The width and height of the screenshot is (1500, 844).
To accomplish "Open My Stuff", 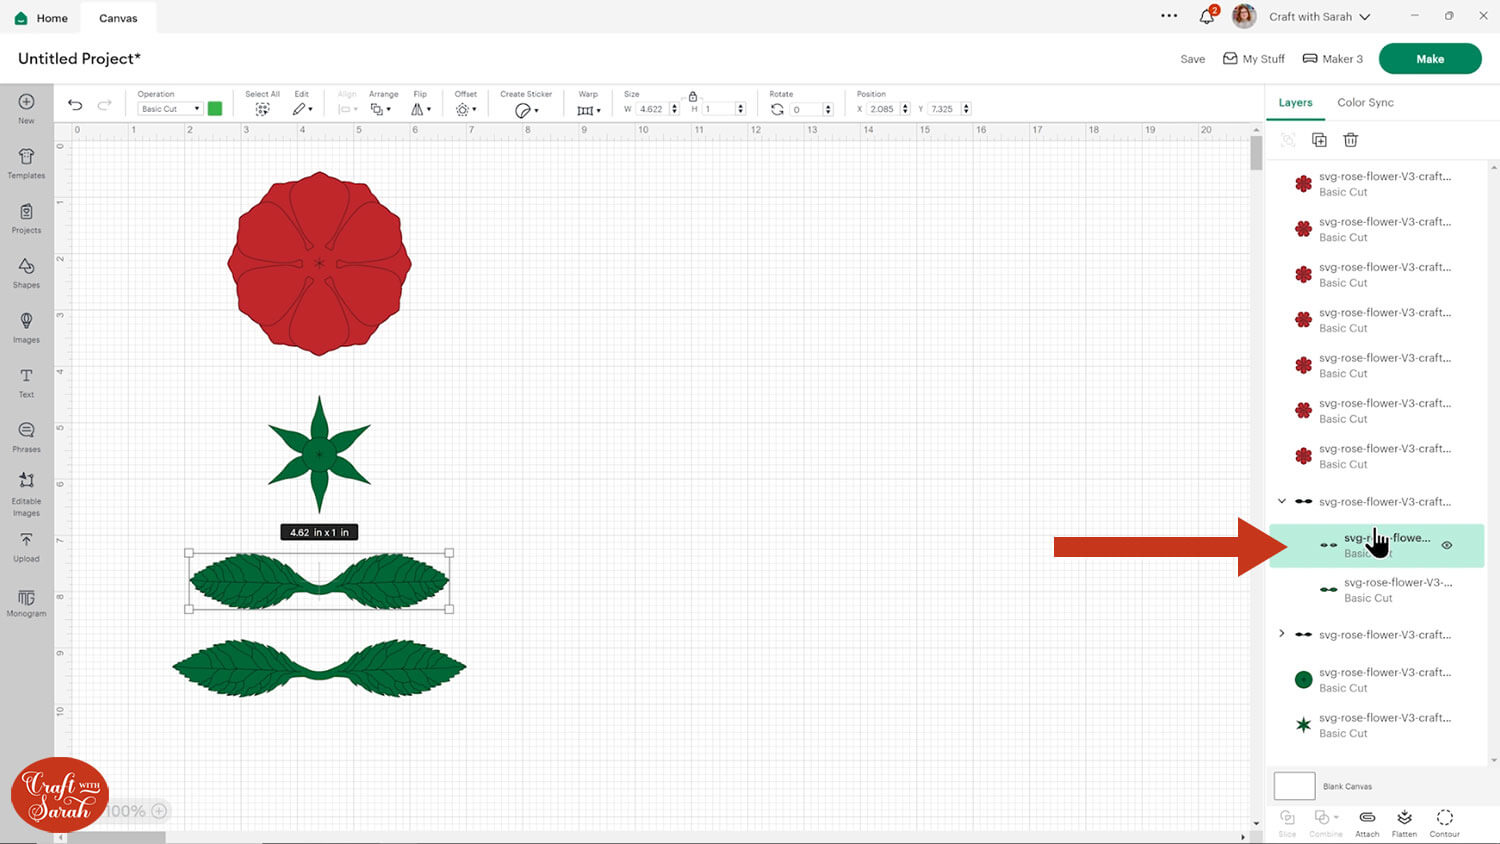I will (x=1254, y=59).
